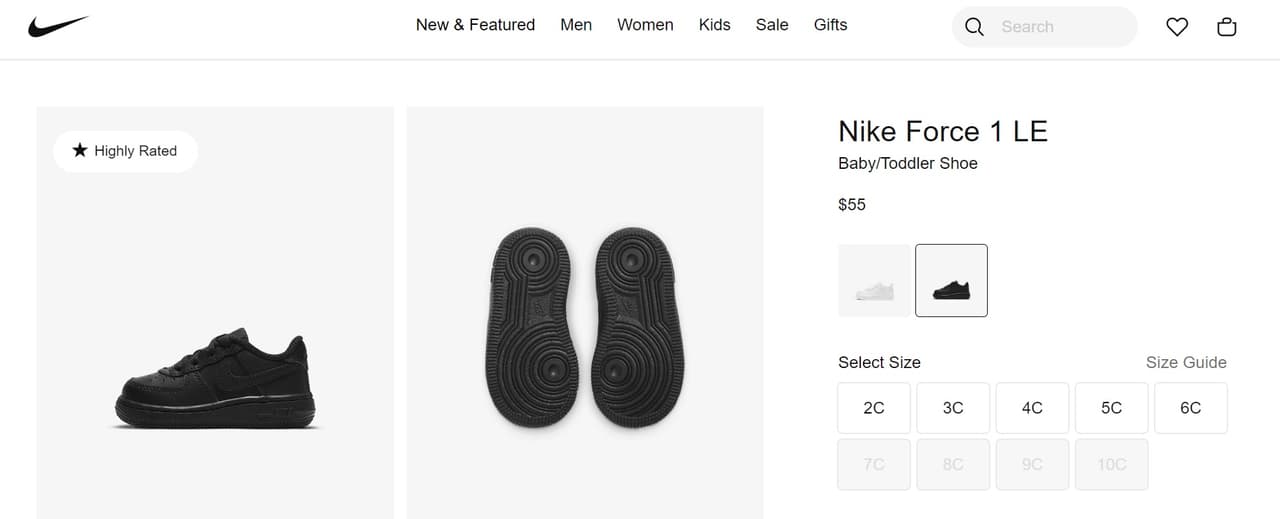
Task: Click the Nike swoosh logo
Action: [x=58, y=27]
